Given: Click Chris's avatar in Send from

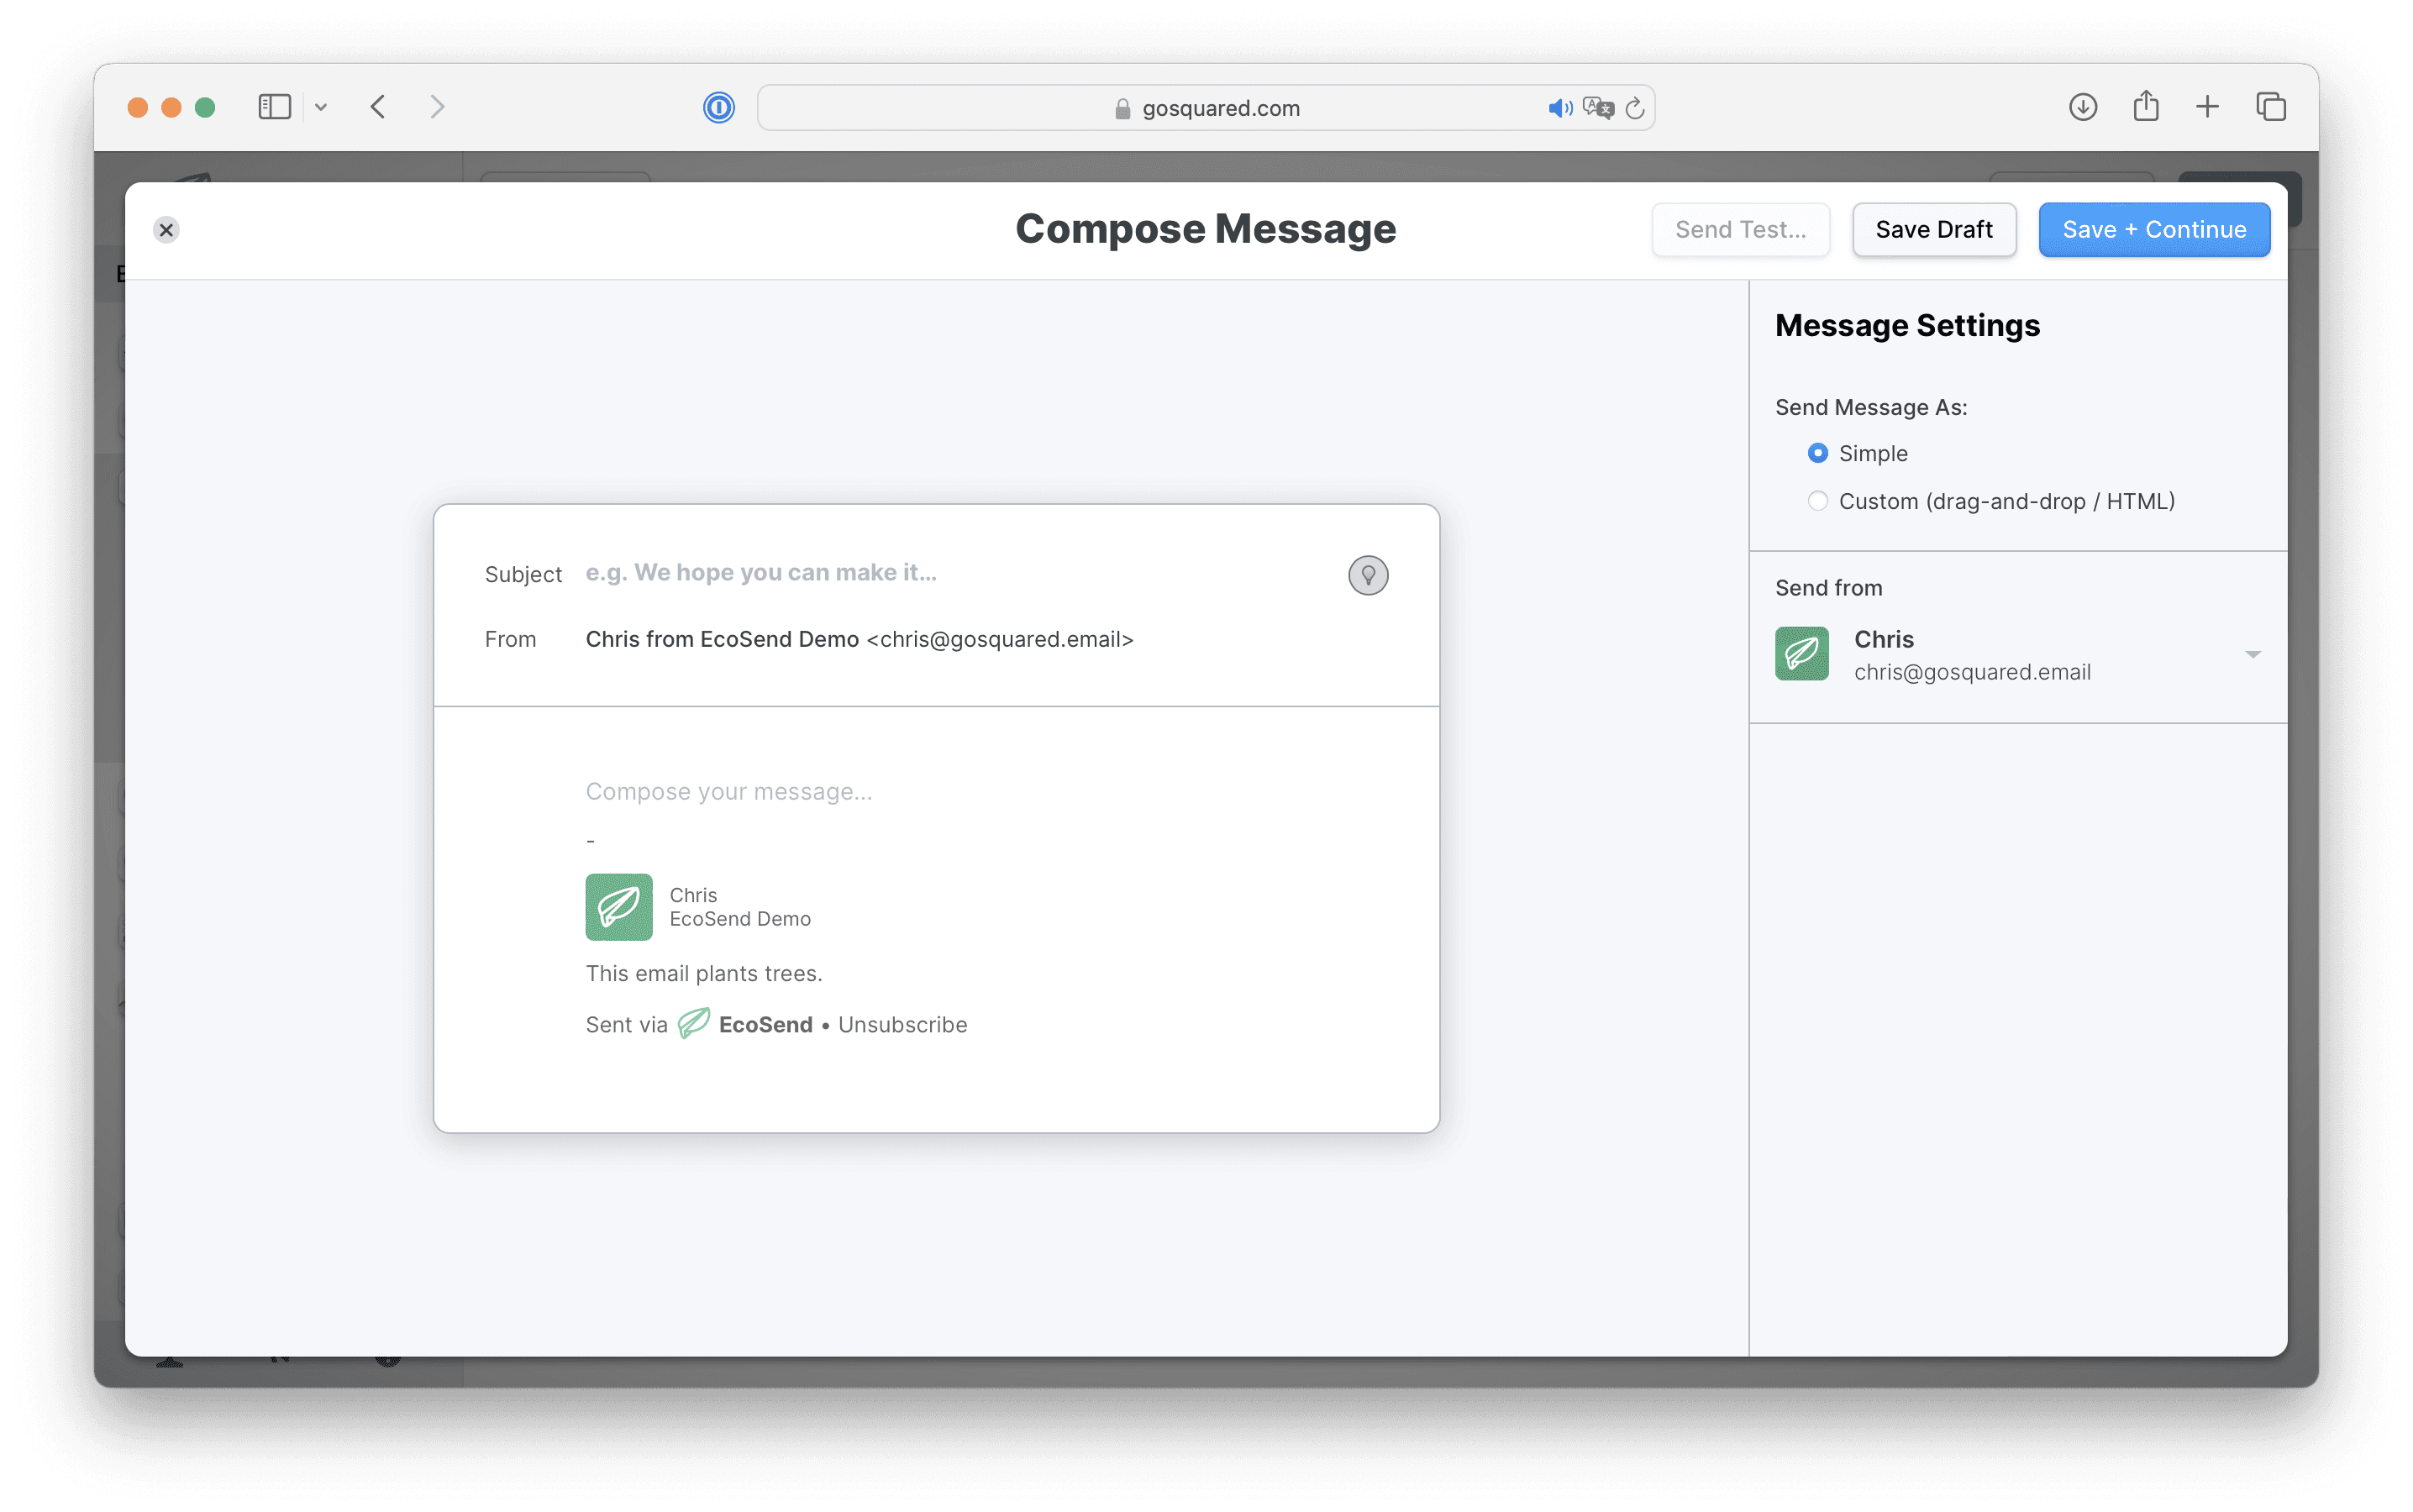Looking at the screenshot, I should pyautogui.click(x=1801, y=654).
